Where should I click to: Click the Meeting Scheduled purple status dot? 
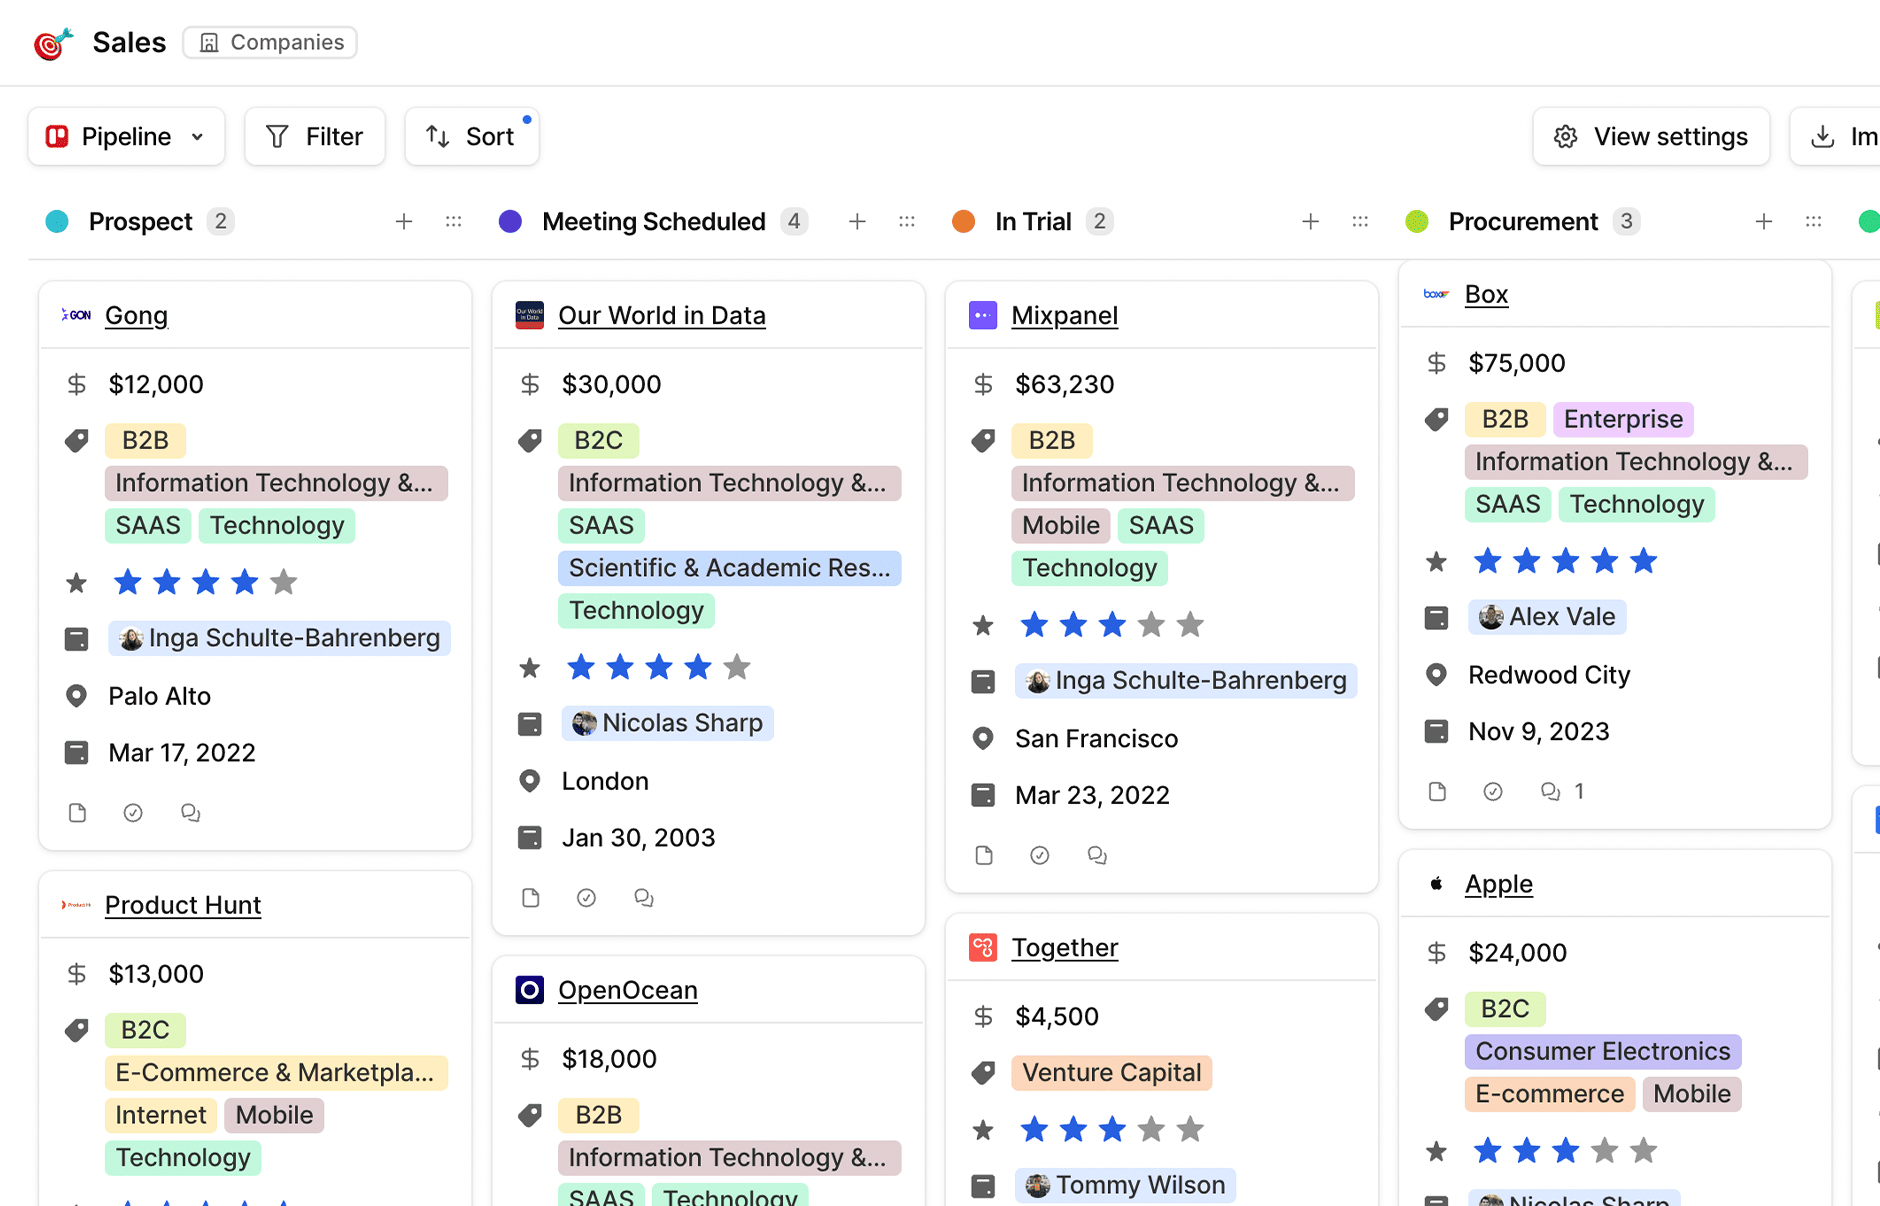[x=510, y=221]
